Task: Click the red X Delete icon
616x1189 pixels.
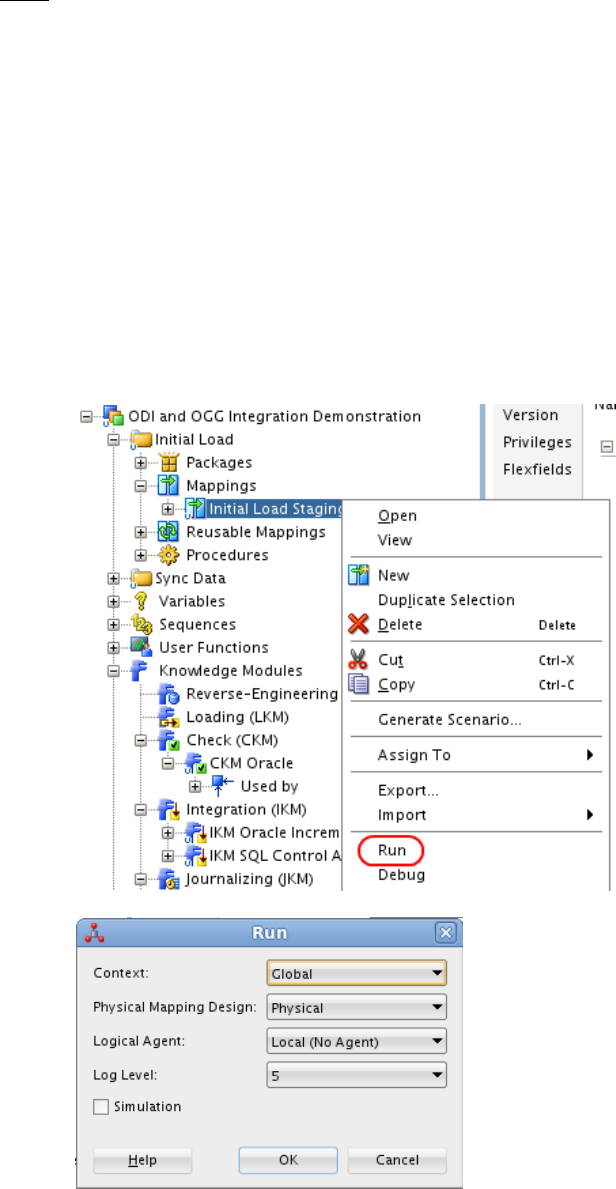Action: coord(358,625)
